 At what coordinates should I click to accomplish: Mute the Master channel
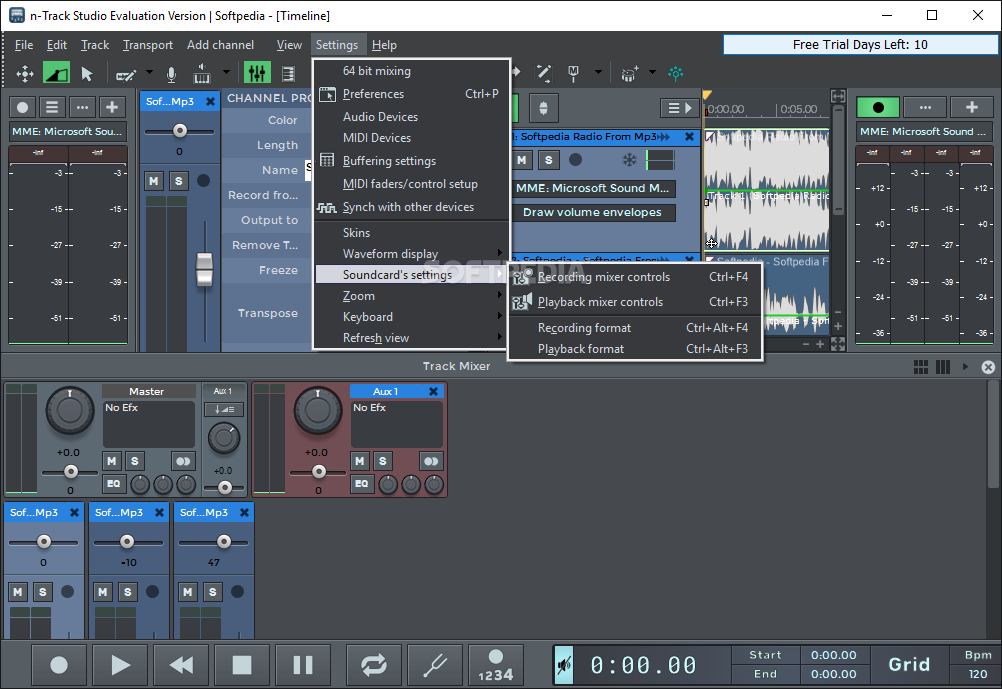pyautogui.click(x=112, y=461)
